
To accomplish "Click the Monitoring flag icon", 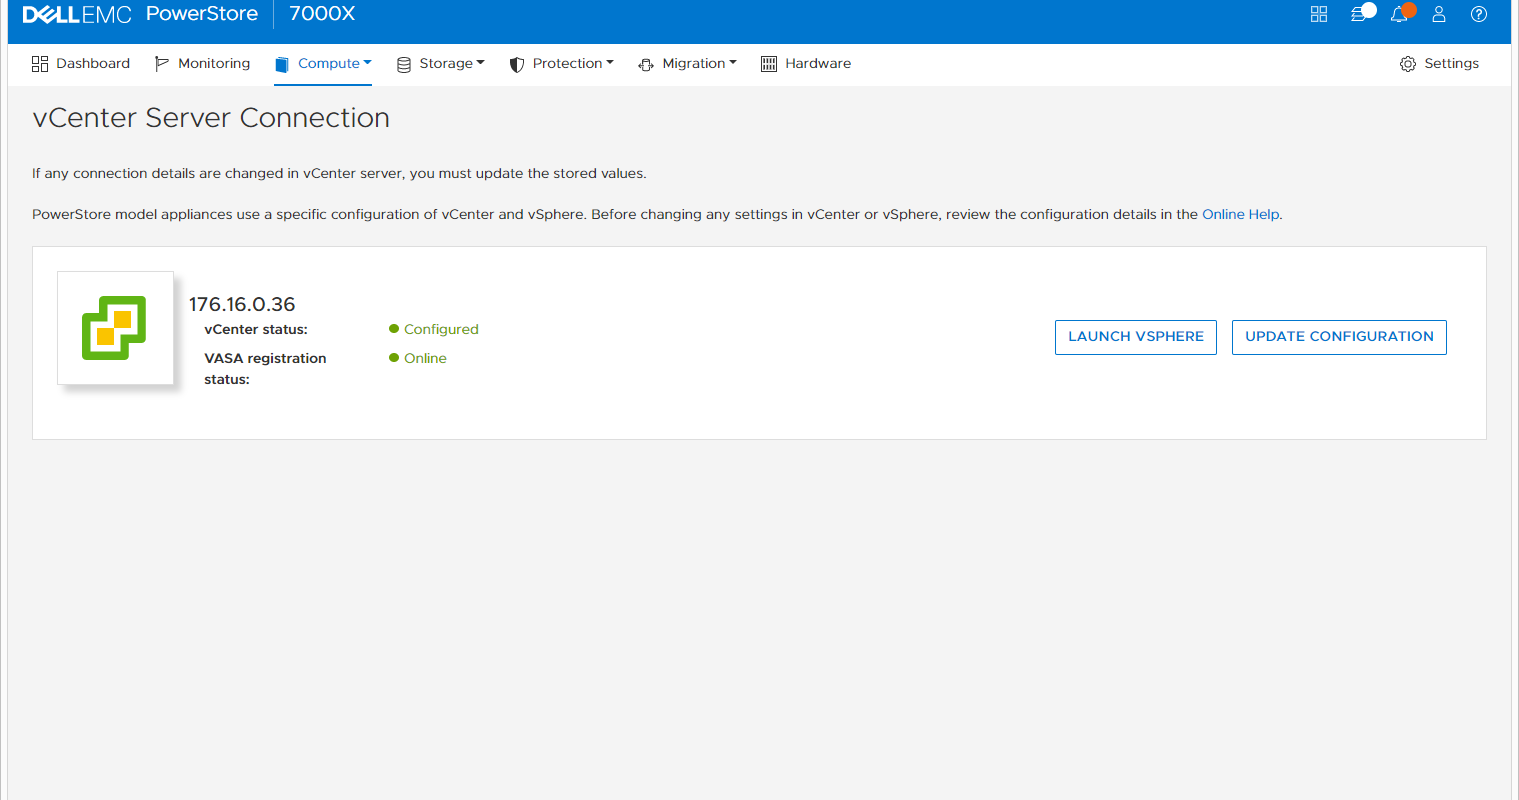I will tap(162, 64).
